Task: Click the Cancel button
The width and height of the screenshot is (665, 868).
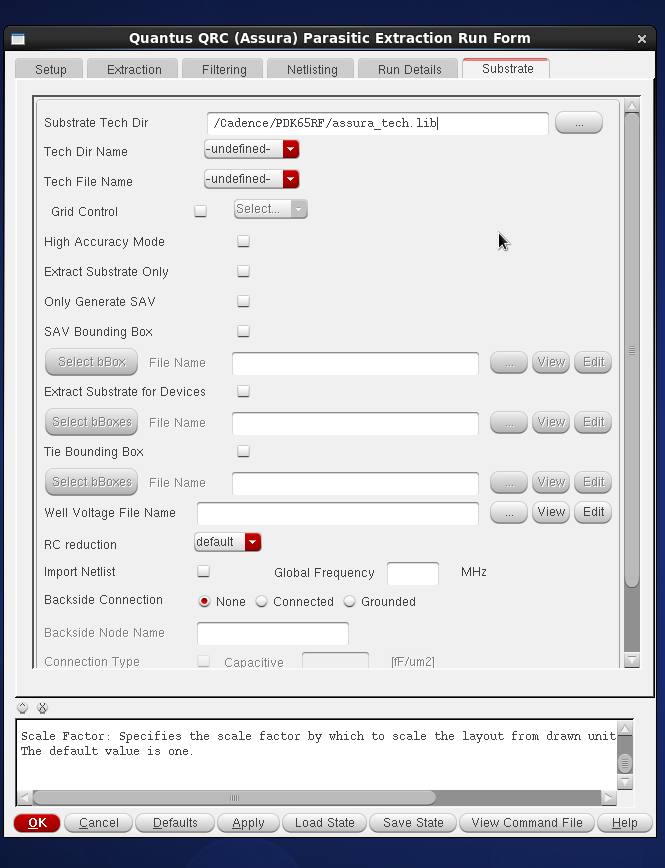Action: (99, 823)
